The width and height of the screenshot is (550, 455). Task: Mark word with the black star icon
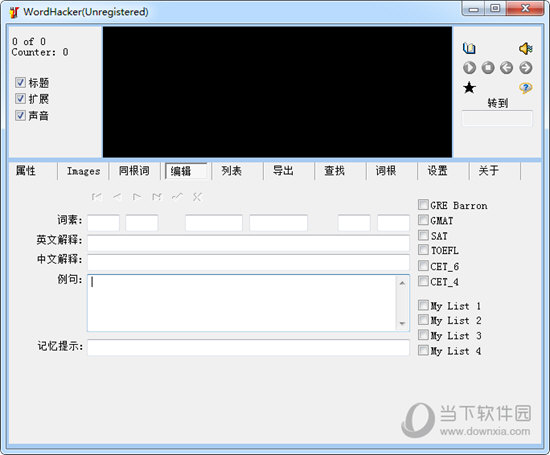pos(469,88)
